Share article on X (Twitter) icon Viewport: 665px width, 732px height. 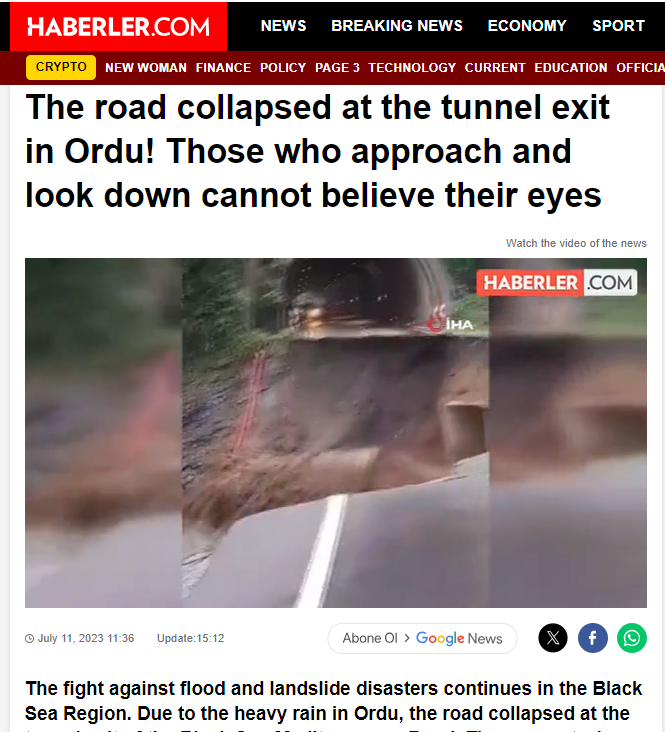pos(553,638)
